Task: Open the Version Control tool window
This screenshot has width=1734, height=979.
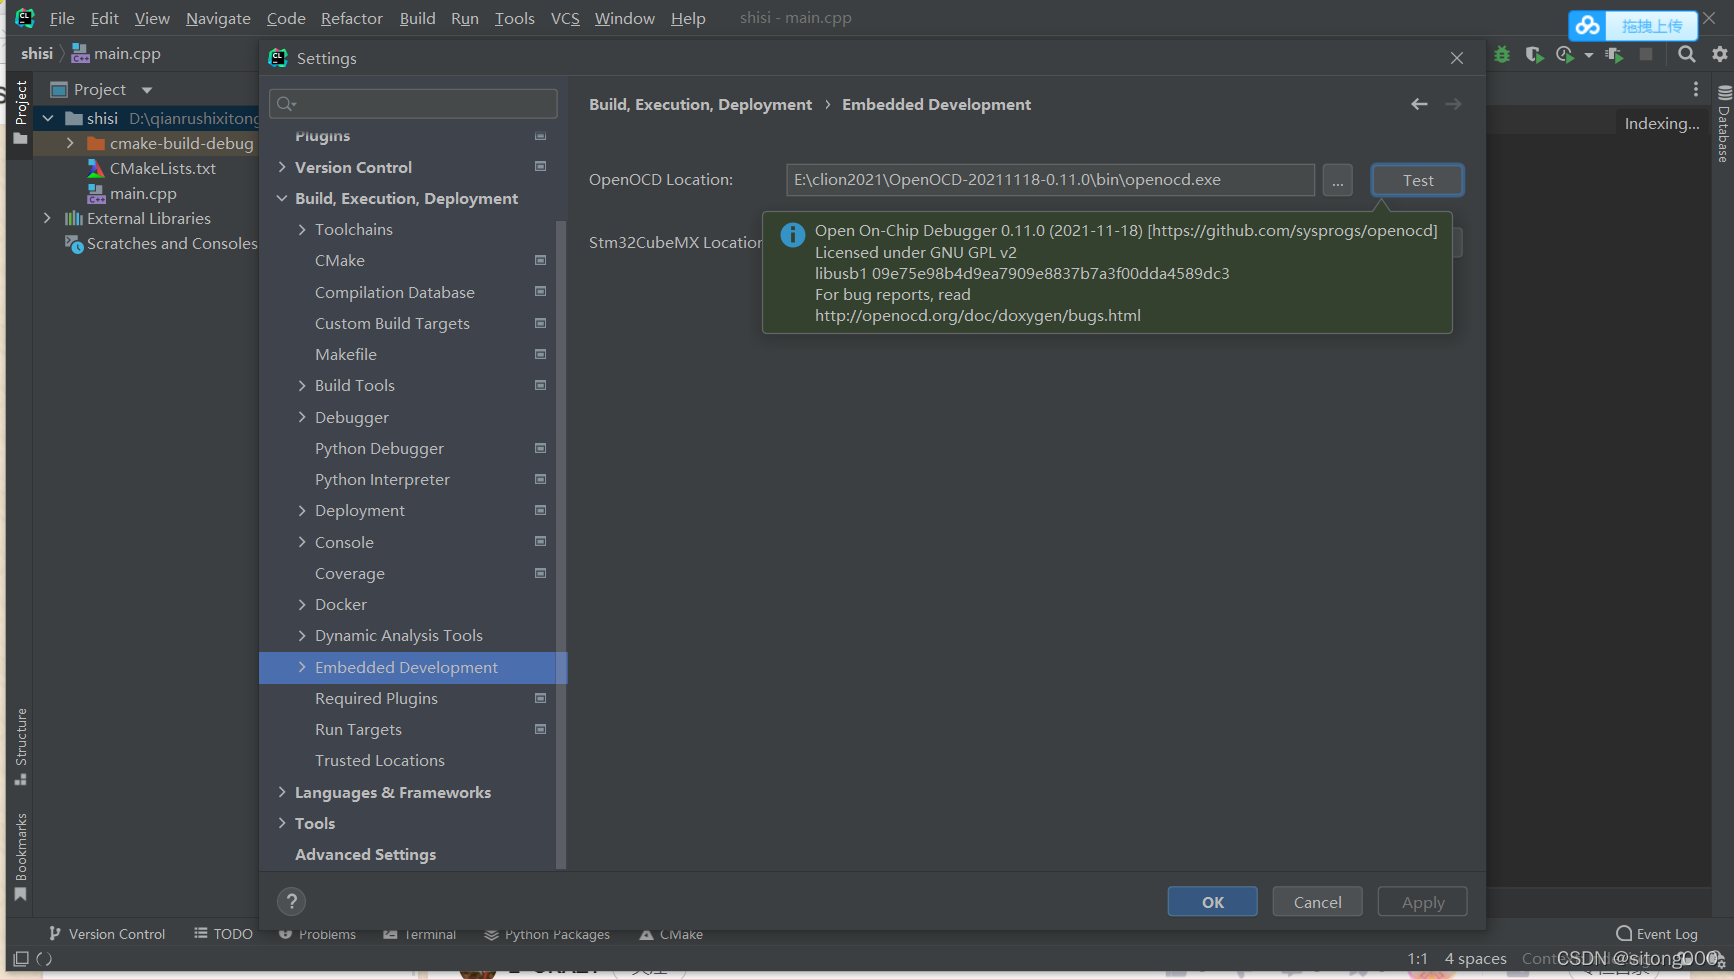Action: click(107, 934)
